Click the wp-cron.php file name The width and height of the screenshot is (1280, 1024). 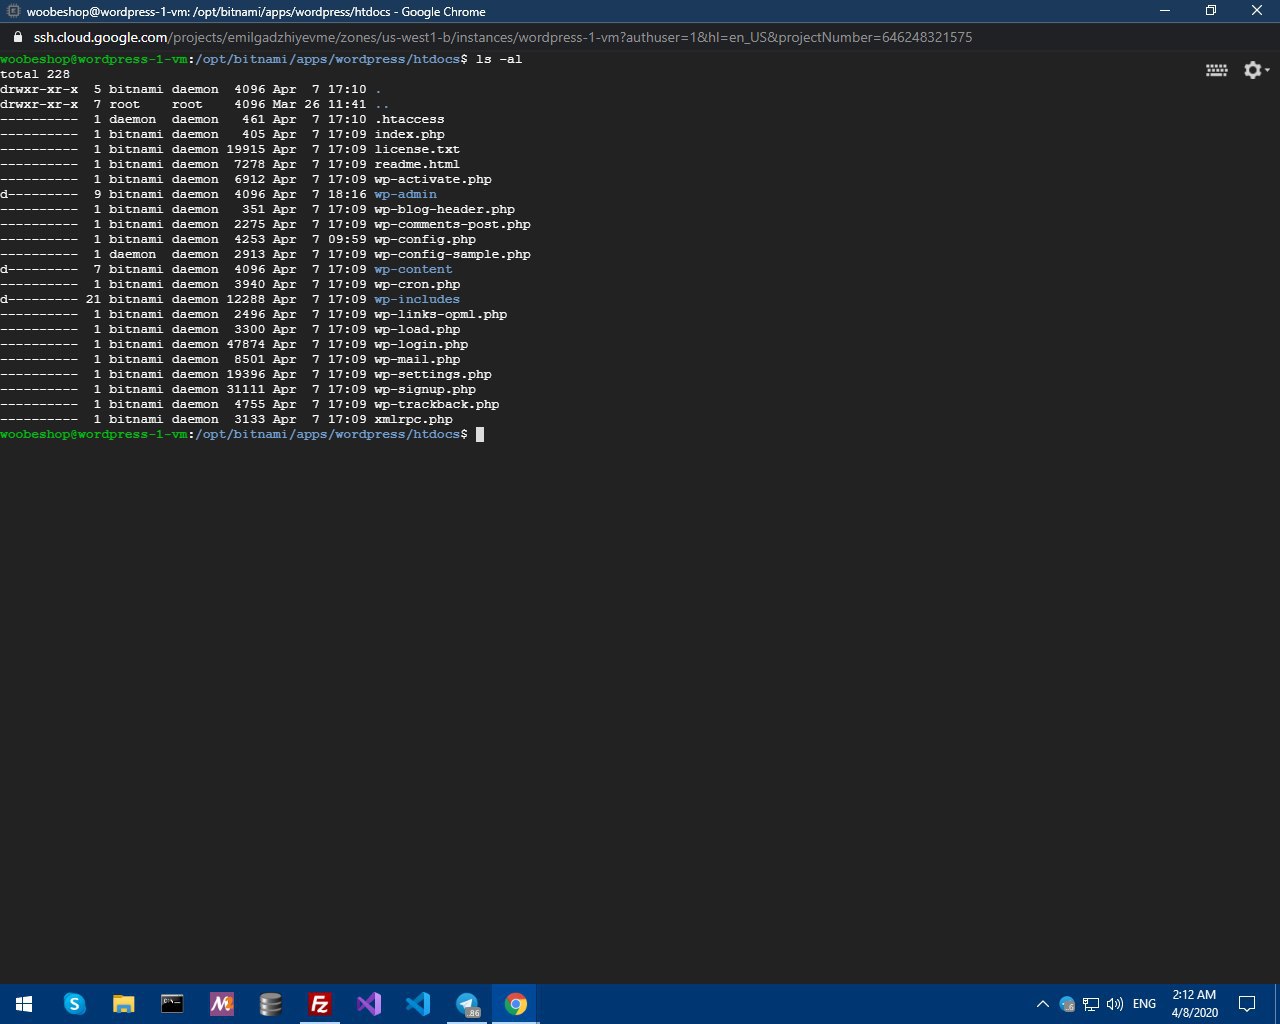click(x=418, y=284)
